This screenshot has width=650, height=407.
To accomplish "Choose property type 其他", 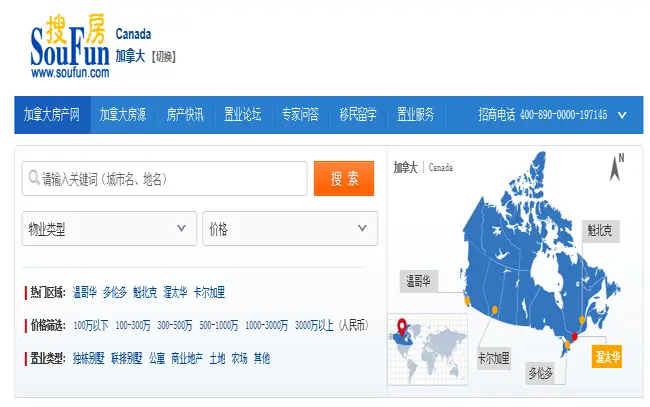I will 262,359.
